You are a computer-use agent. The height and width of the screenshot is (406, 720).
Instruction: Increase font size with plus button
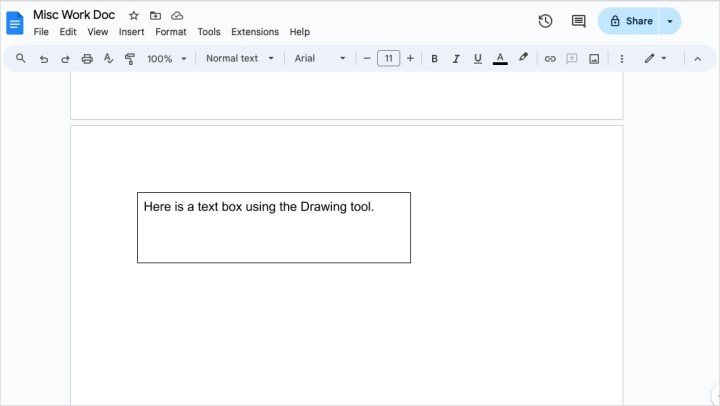[410, 59]
